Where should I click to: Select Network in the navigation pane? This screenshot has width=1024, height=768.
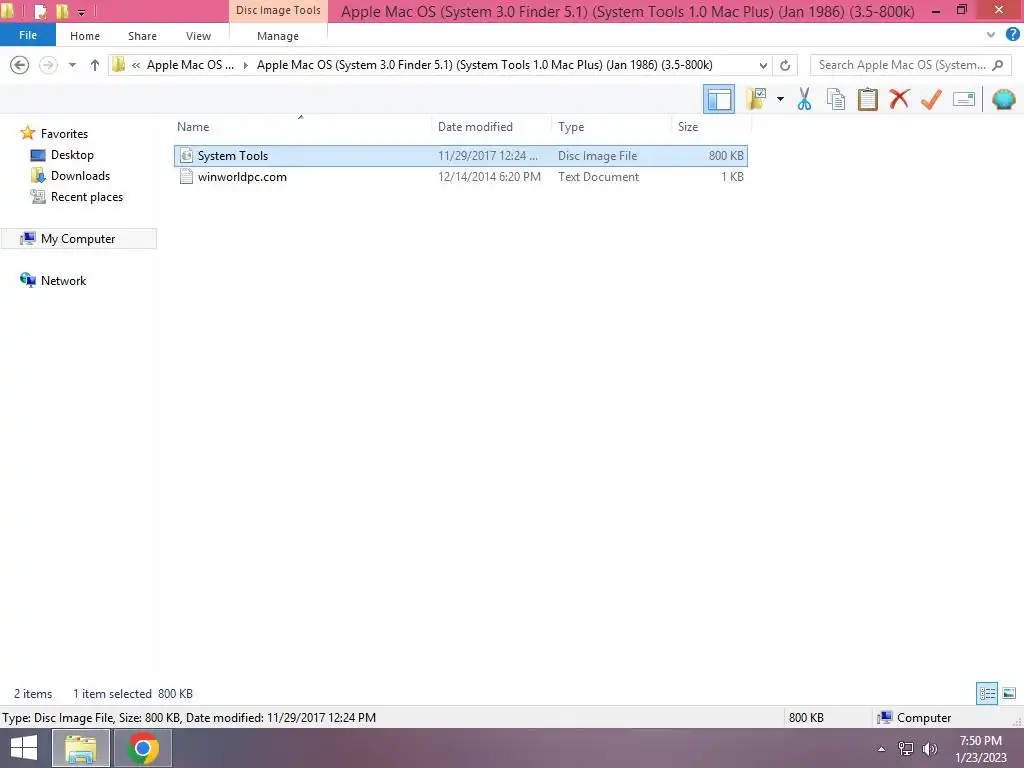63,280
